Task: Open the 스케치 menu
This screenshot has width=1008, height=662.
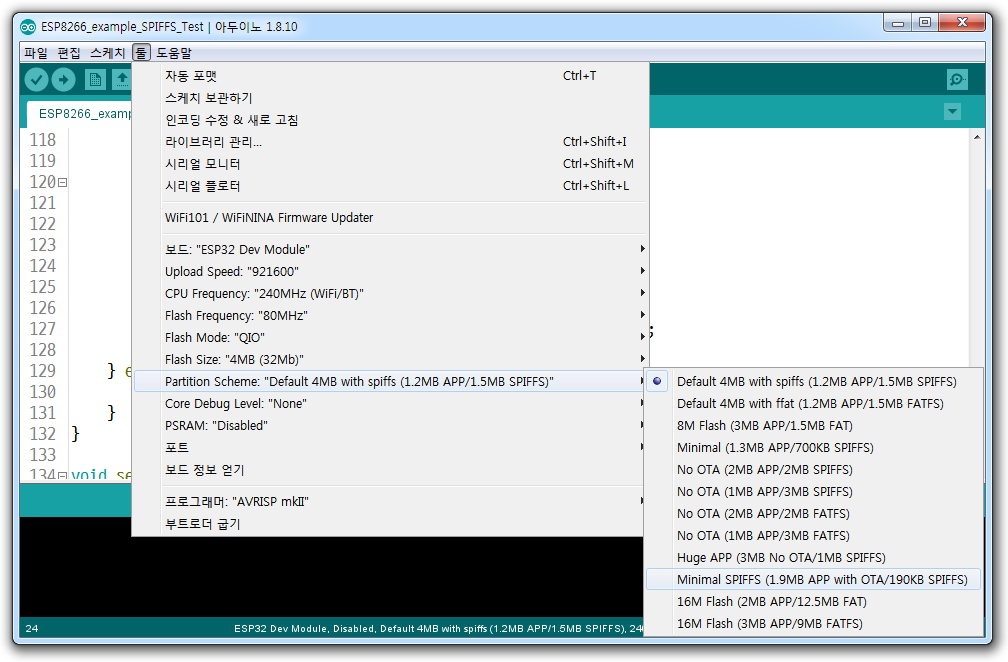Action: [x=107, y=53]
